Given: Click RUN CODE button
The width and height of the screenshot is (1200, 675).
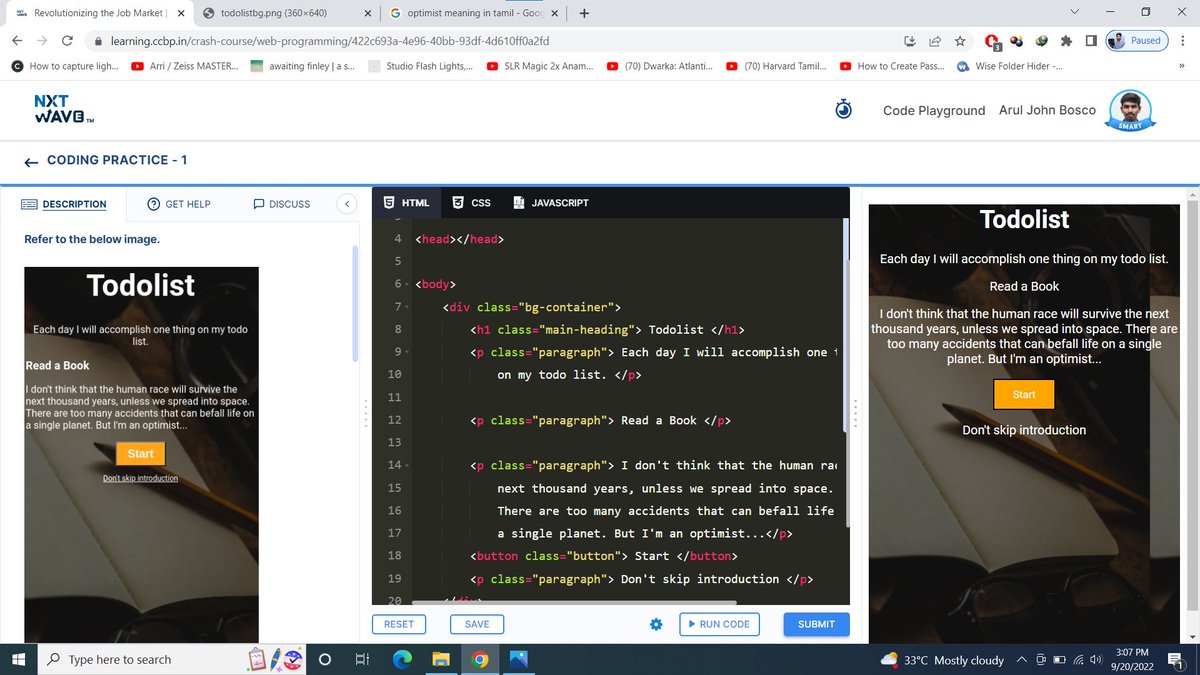Looking at the screenshot, I should click(719, 624).
